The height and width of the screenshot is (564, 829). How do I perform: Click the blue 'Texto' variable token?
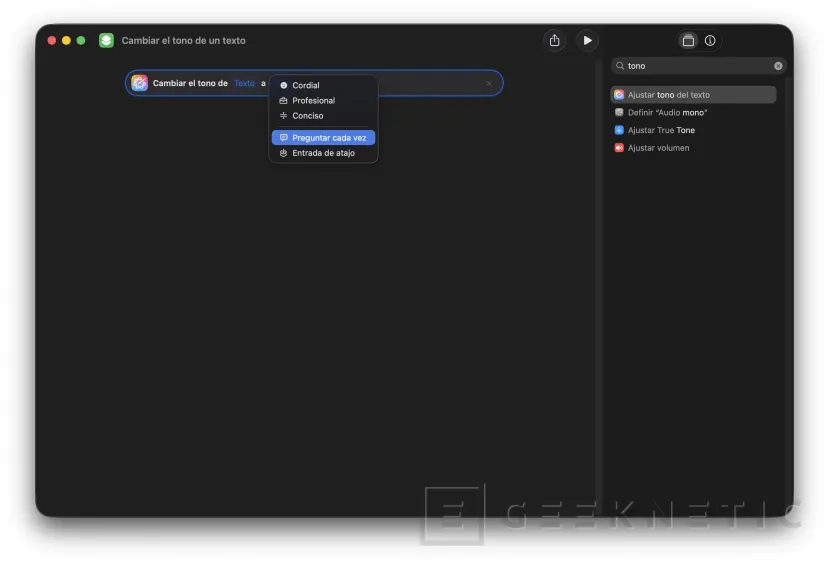pos(244,84)
